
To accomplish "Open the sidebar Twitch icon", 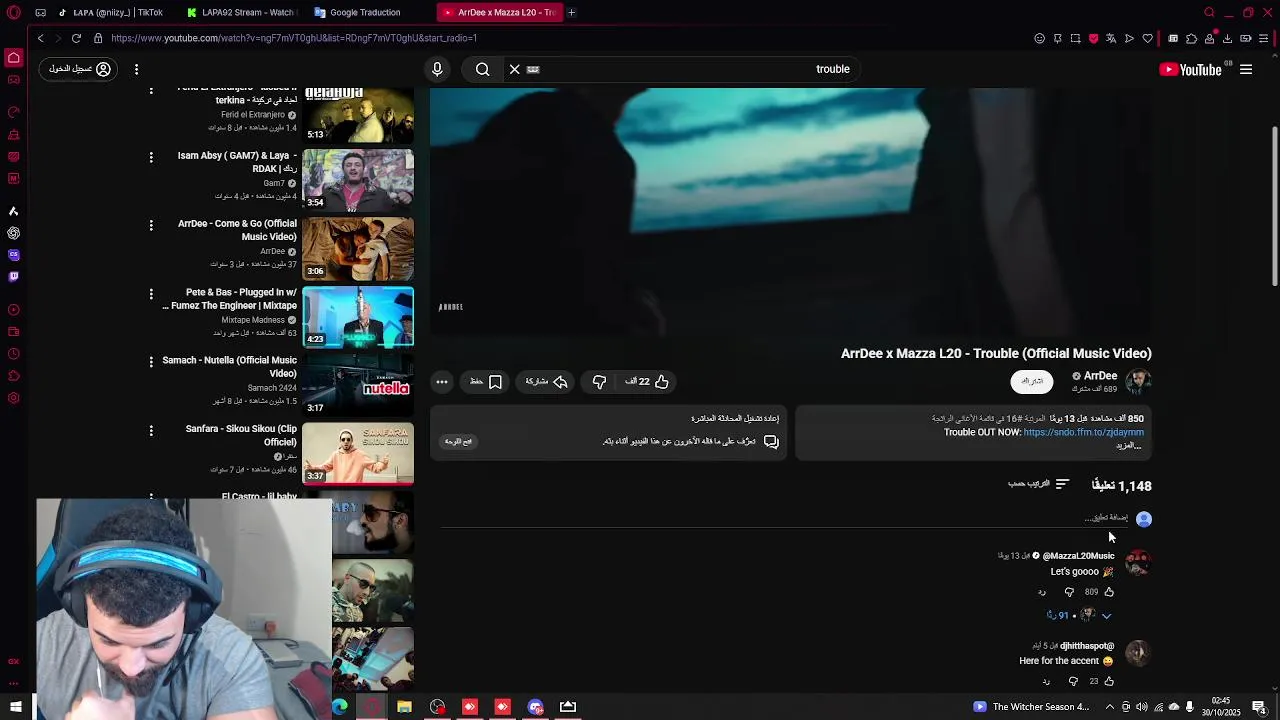I will click(x=13, y=277).
